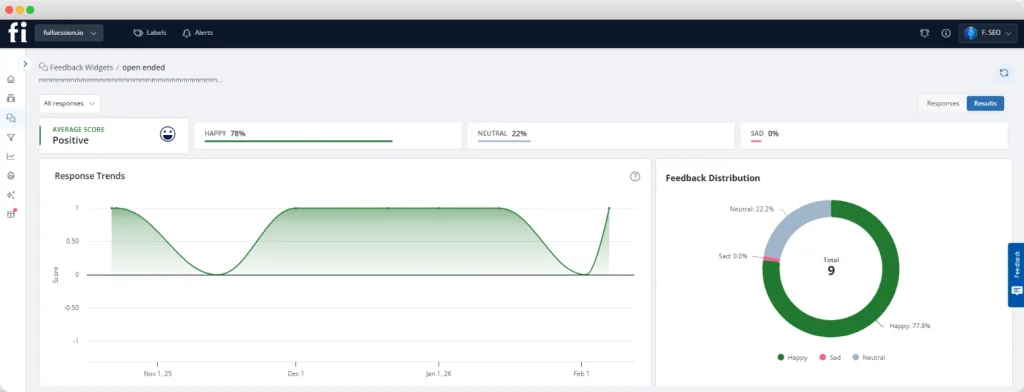Click the 'Neutral: 22.2%' chart label

[752, 209]
